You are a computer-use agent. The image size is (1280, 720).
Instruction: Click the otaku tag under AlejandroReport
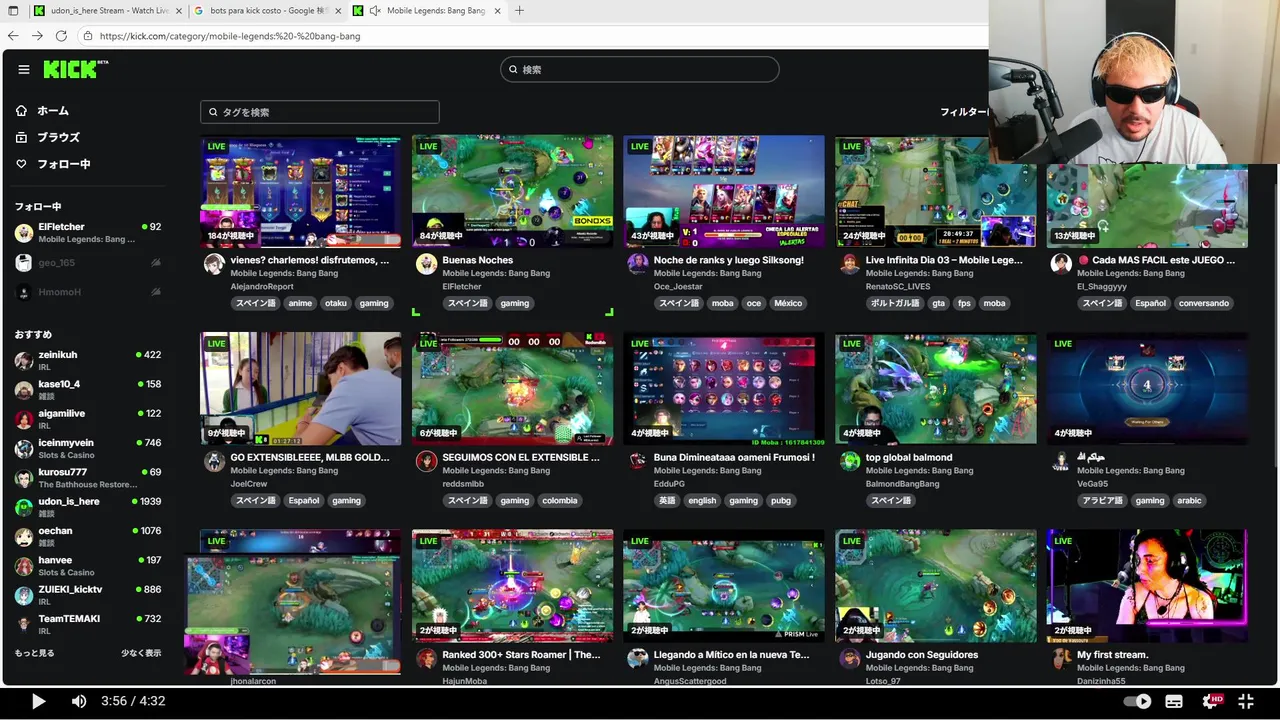[x=336, y=303]
